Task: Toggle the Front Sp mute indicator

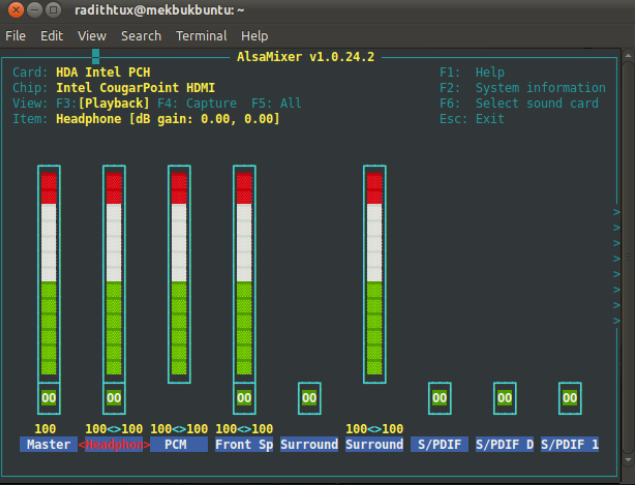Action: [x=244, y=398]
